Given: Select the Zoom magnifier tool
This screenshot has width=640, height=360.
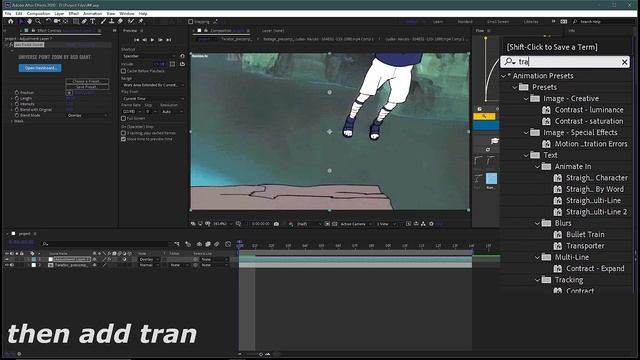Looking at the screenshot, I should coord(38,22).
